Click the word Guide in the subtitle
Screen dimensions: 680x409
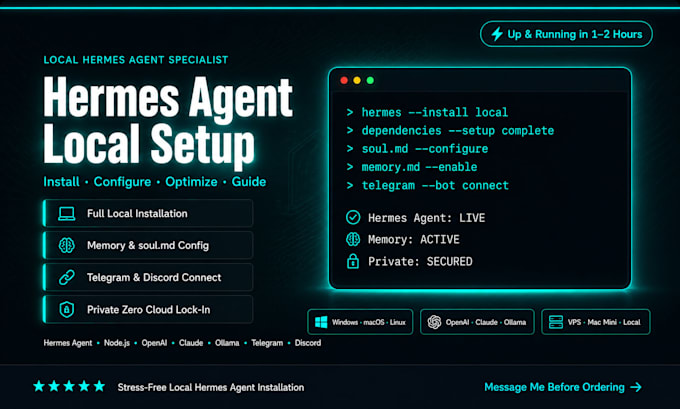(x=248, y=182)
